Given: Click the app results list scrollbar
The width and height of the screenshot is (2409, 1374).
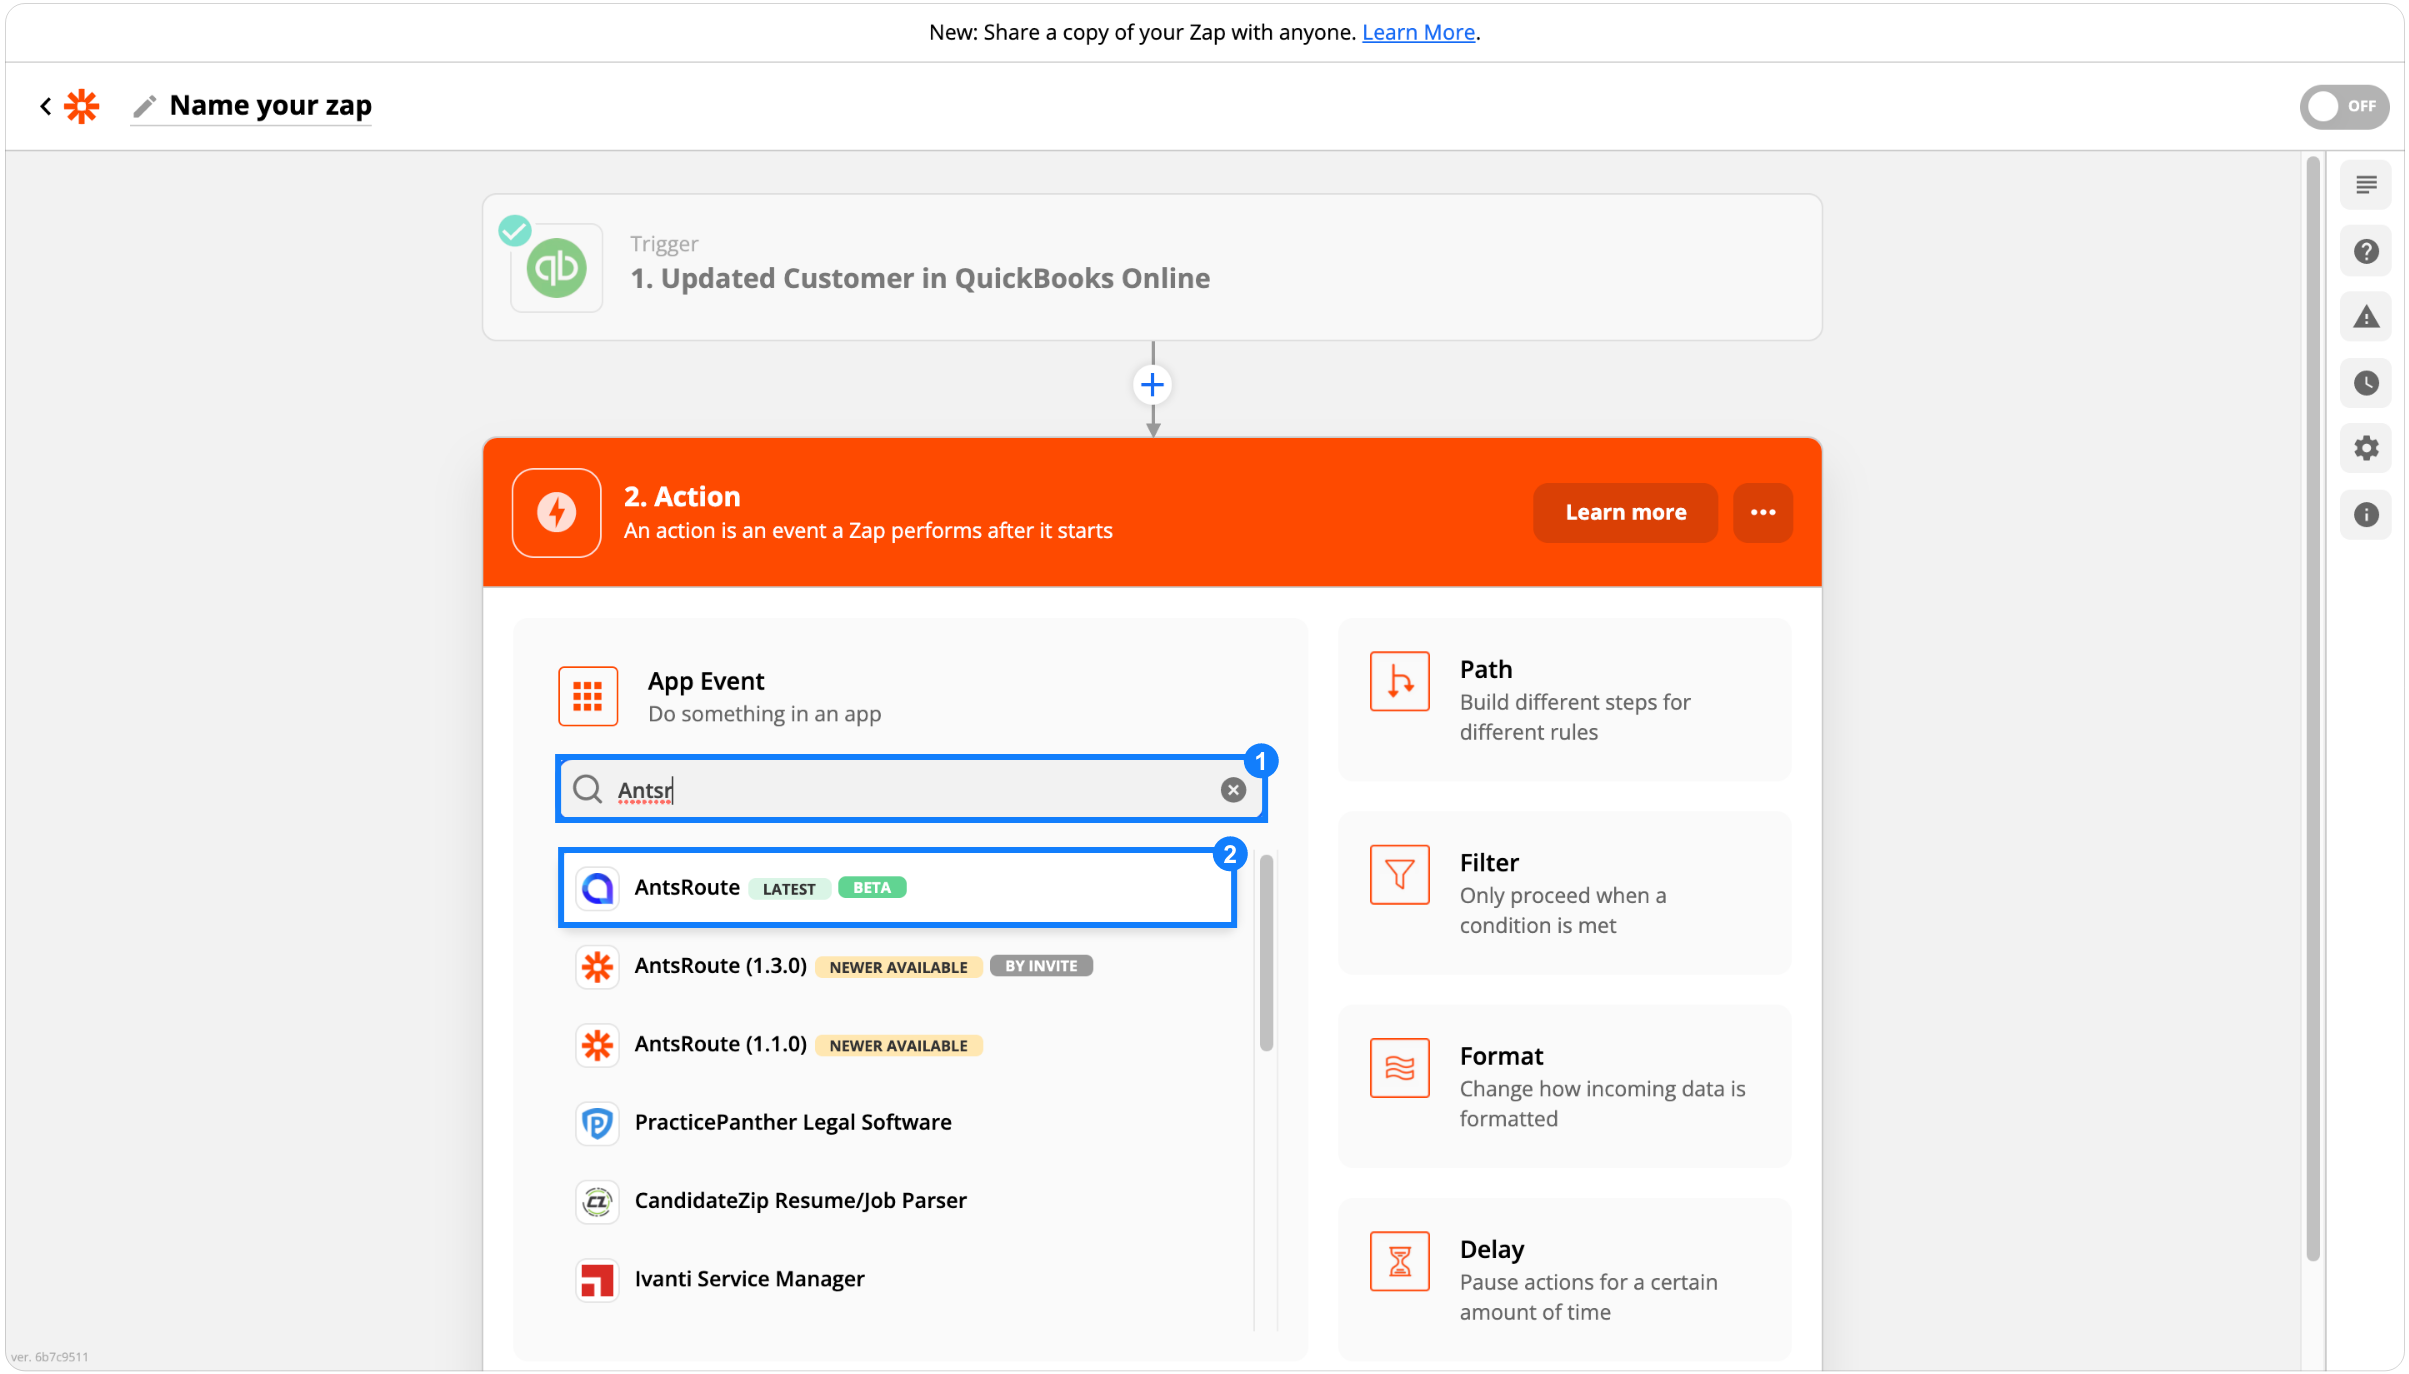Looking at the screenshot, I should [x=1266, y=953].
